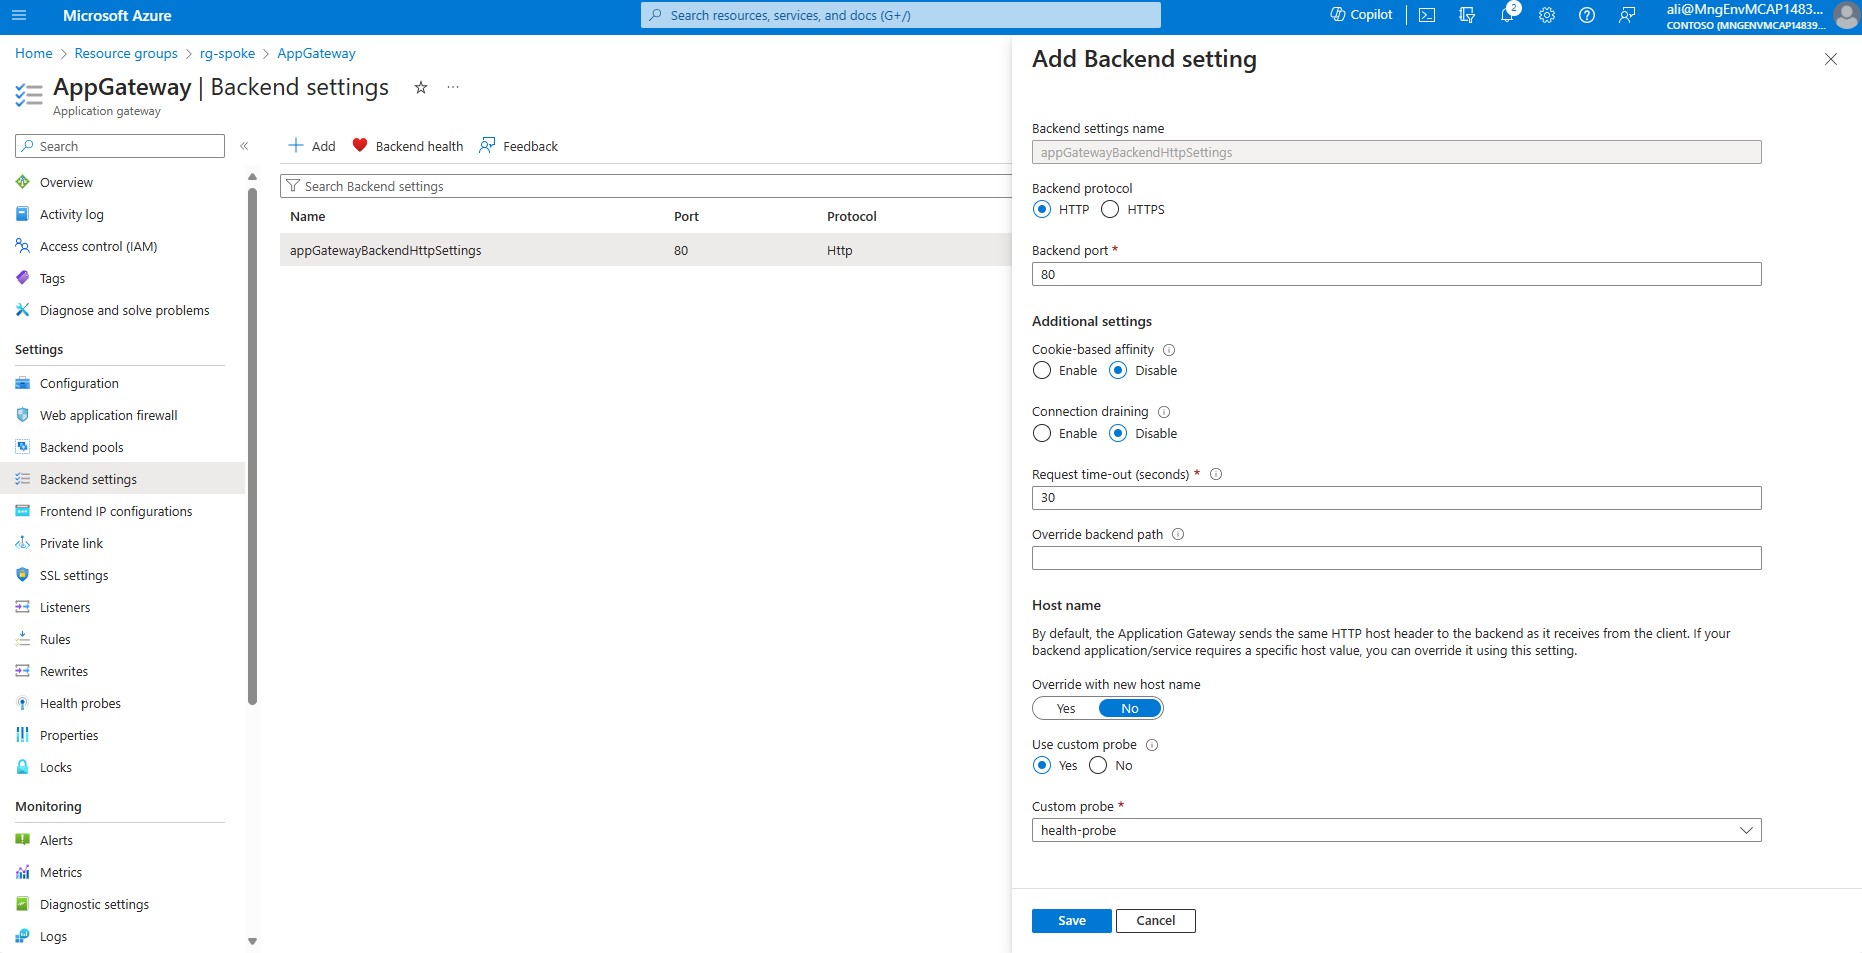Viewport: 1862px width, 953px height.
Task: Pin AppGateway with the favorite star
Action: [x=421, y=88]
